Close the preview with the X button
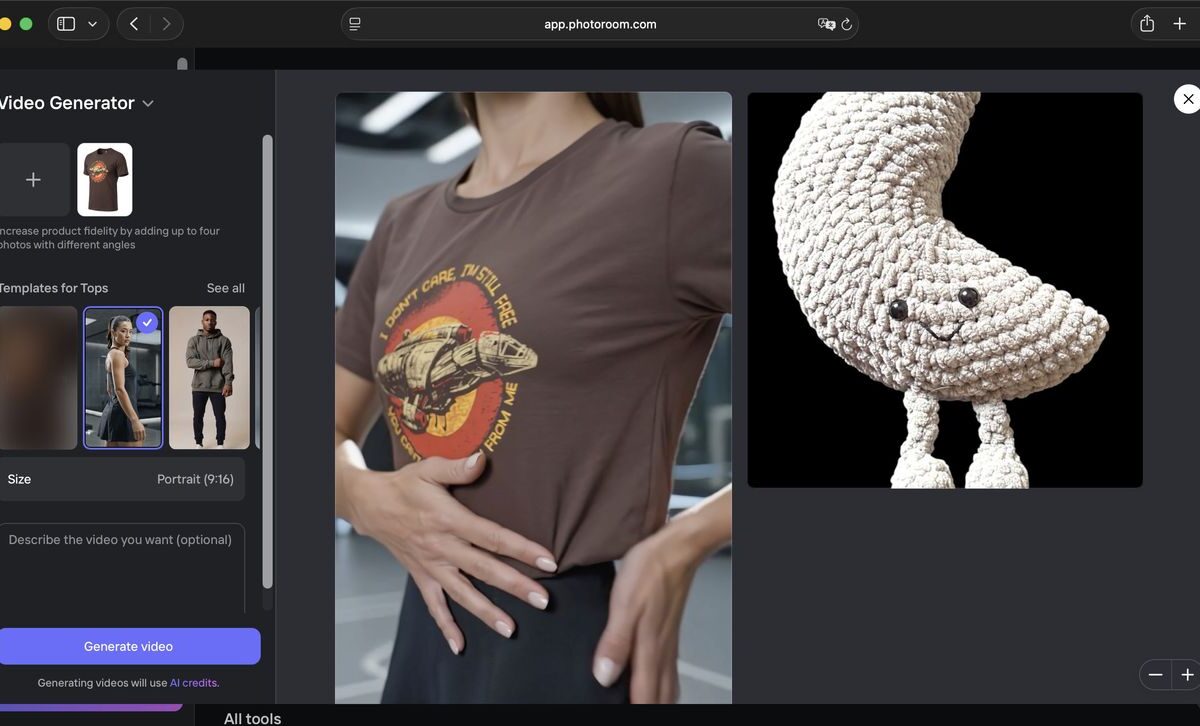This screenshot has height=726, width=1200. click(1188, 99)
